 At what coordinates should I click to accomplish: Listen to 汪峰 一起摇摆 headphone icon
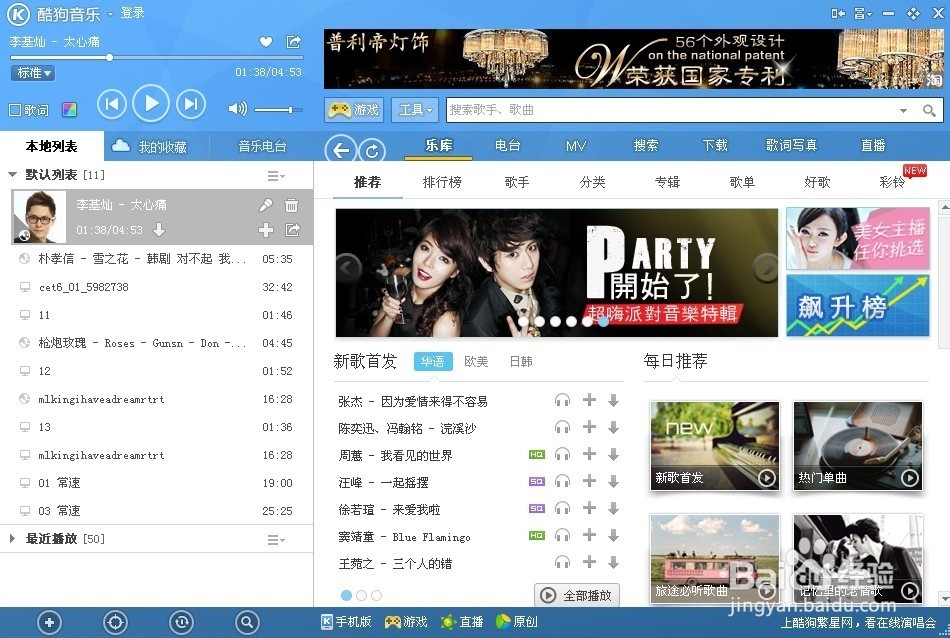click(562, 481)
